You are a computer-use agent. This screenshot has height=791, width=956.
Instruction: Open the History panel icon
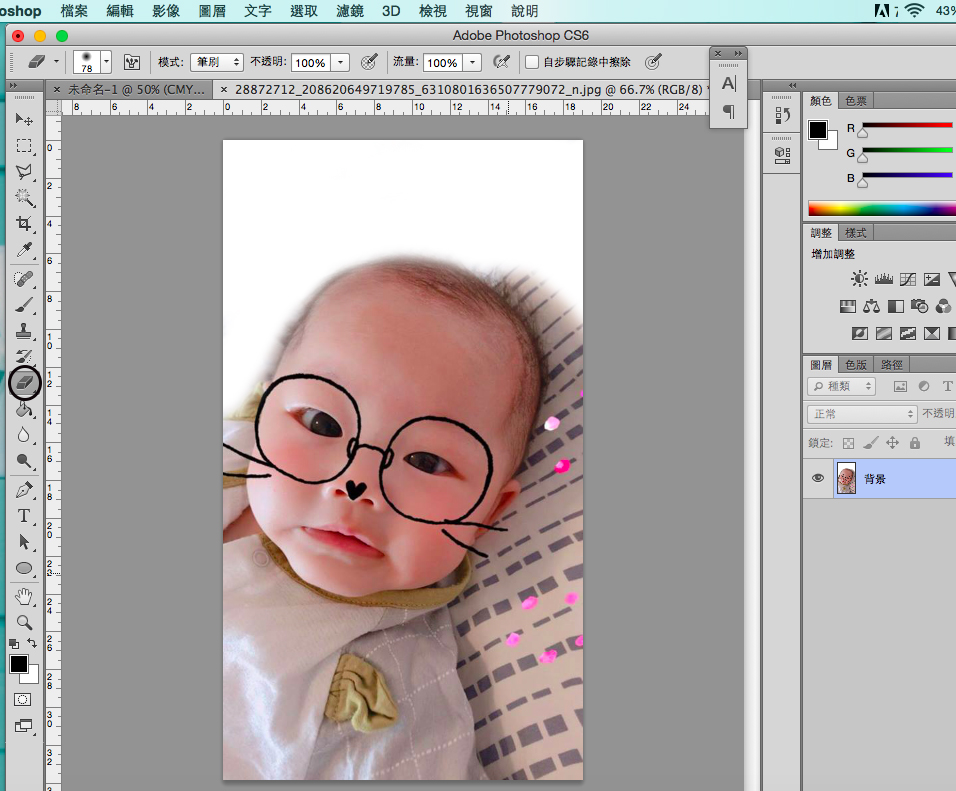tap(783, 116)
